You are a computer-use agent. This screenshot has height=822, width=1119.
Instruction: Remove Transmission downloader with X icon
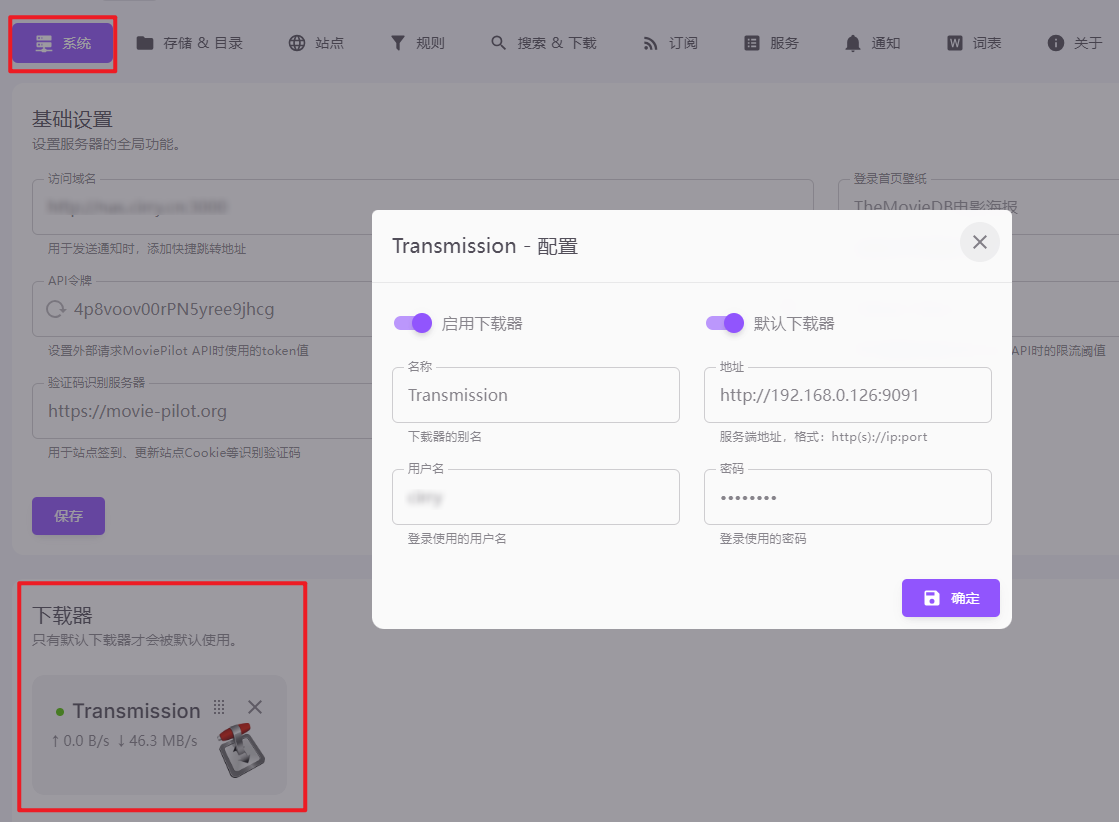click(255, 707)
